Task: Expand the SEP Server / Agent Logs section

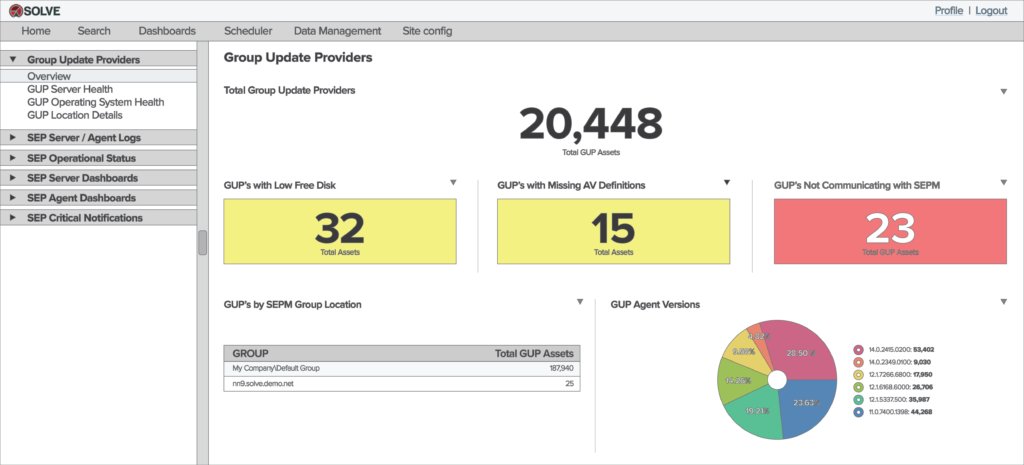Action: 13,138
